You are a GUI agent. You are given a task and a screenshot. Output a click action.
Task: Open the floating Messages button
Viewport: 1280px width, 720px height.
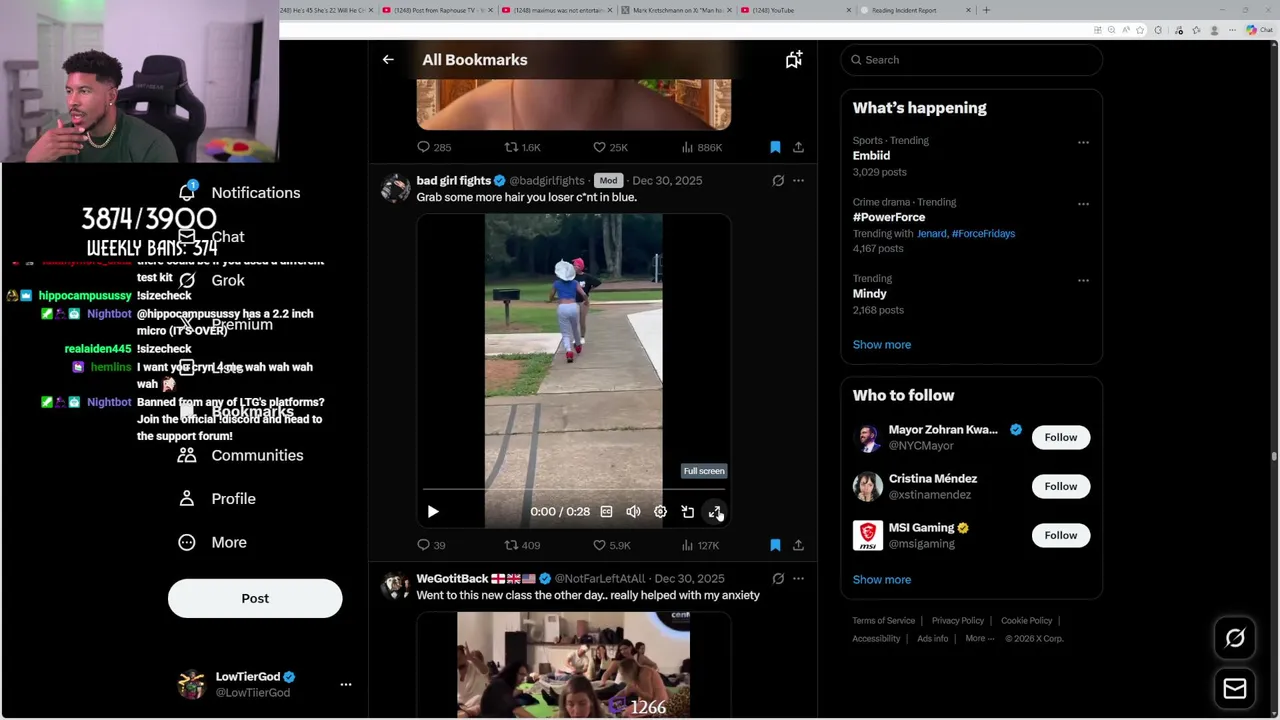click(x=1235, y=688)
